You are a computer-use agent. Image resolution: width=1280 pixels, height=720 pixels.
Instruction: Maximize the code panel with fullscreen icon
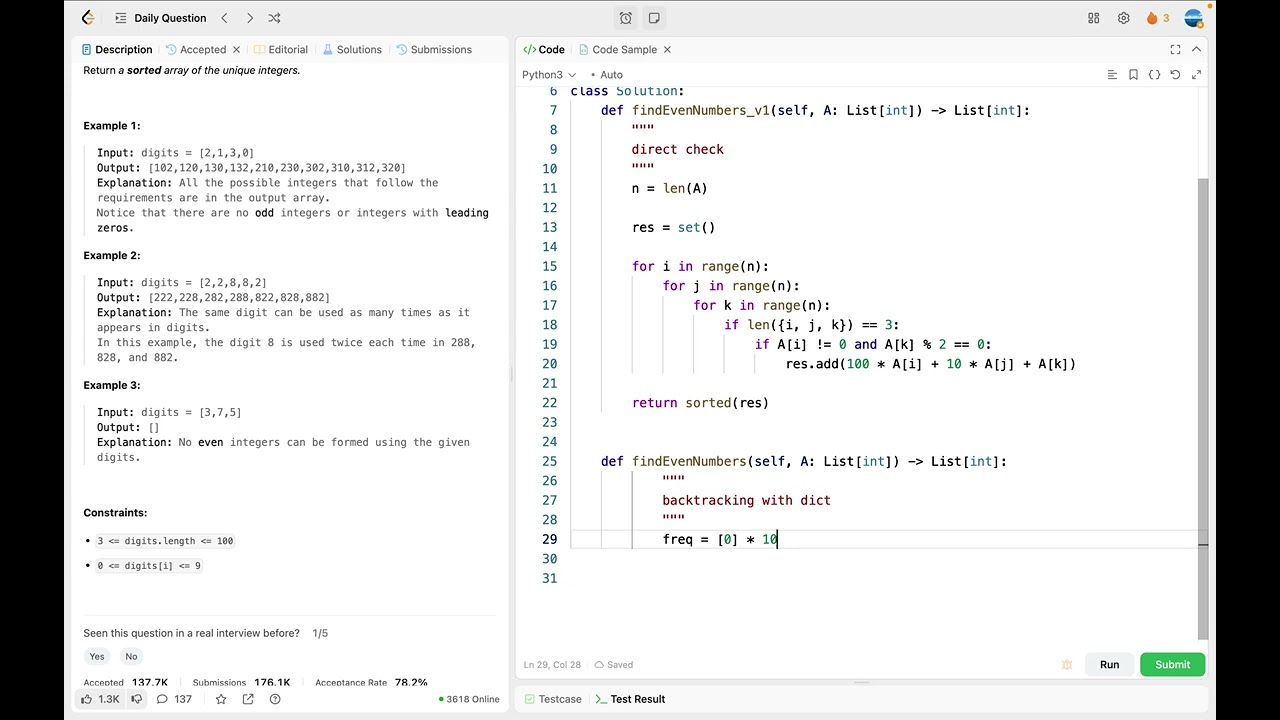1176,49
